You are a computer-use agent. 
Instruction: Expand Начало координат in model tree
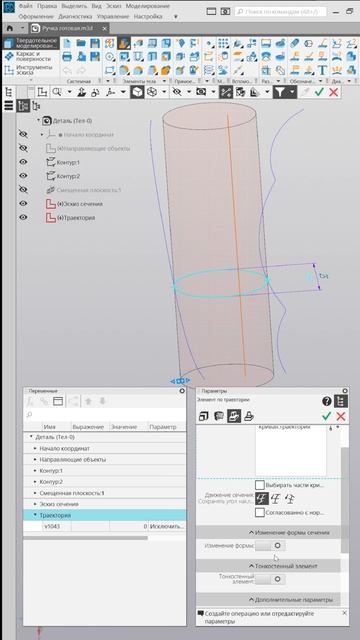point(42,134)
